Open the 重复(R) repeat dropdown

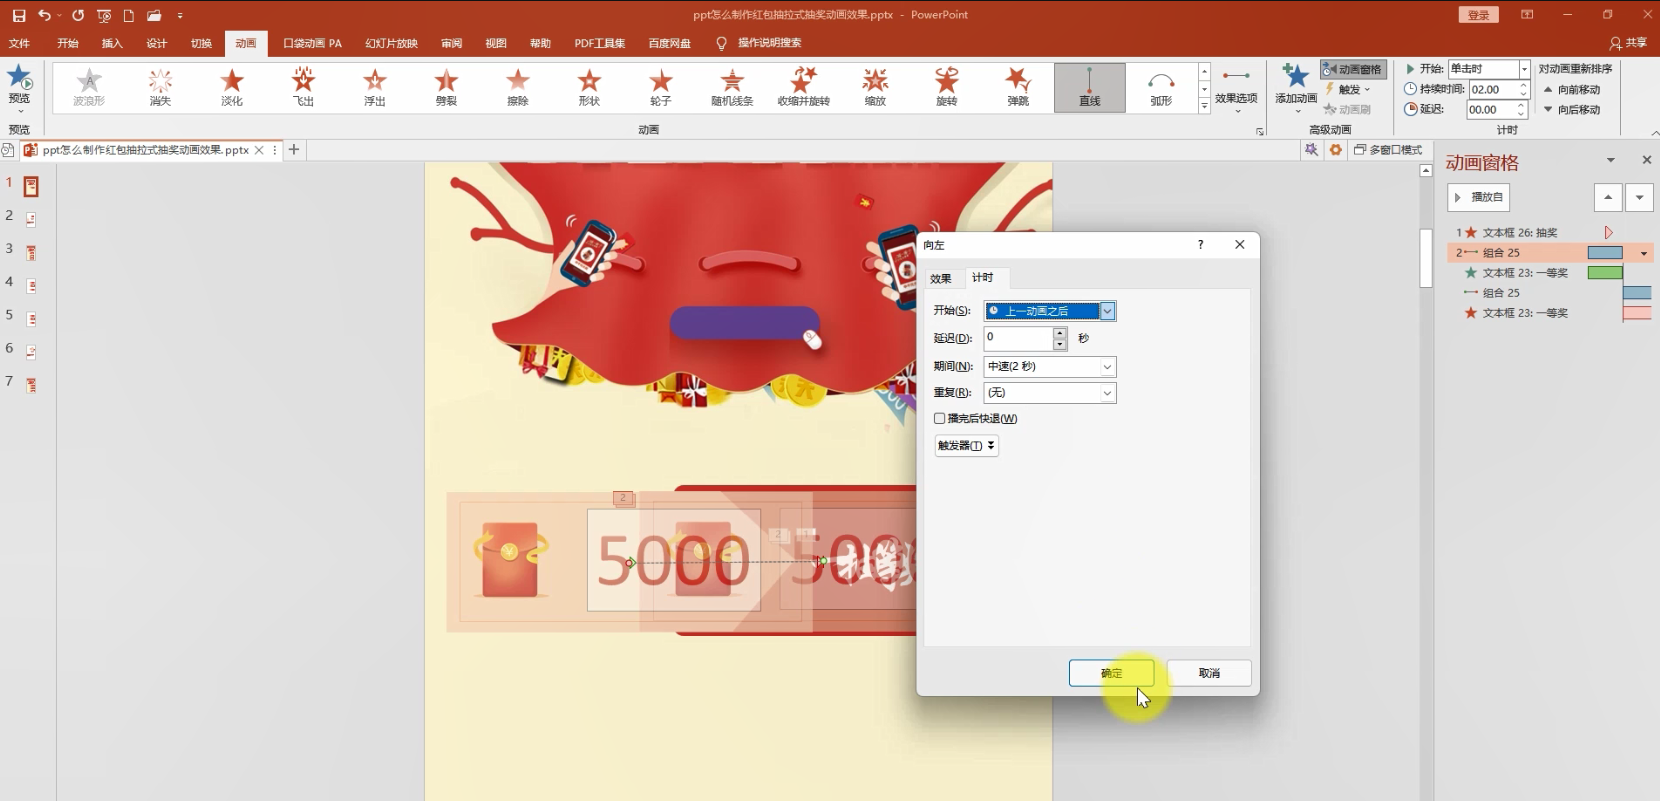[x=1107, y=393]
